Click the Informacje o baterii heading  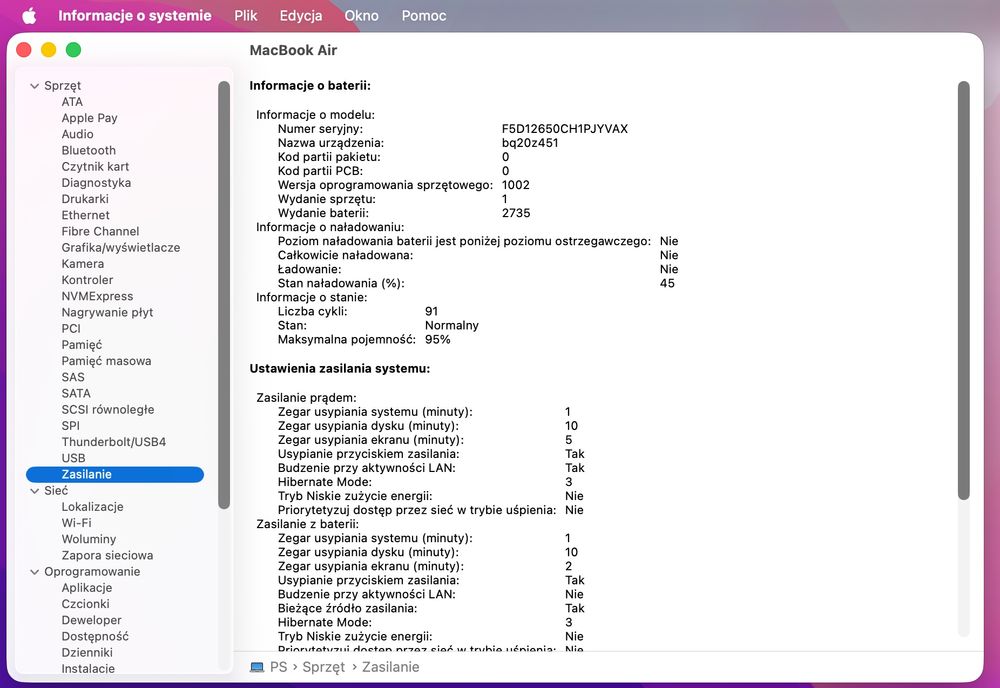tap(310, 85)
